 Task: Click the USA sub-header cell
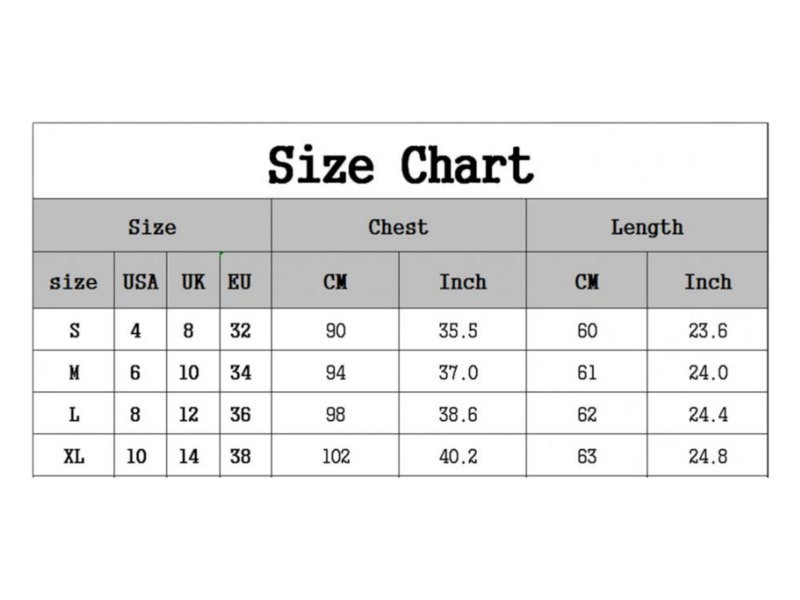pos(140,281)
